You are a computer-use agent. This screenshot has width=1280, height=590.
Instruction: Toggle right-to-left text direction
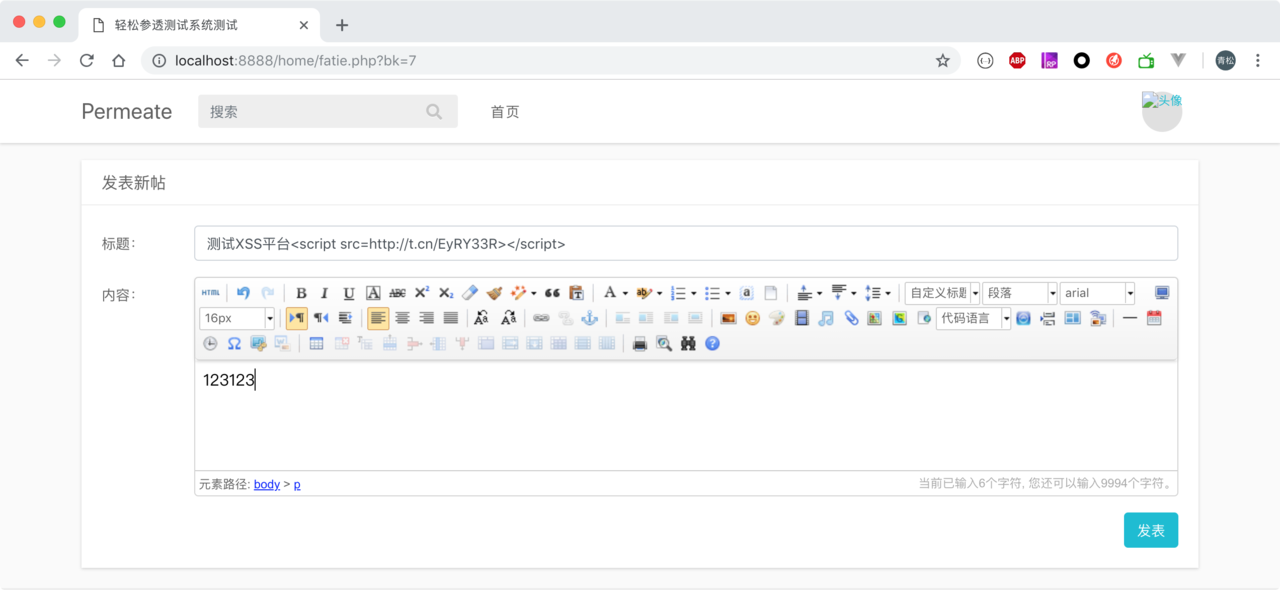point(320,318)
